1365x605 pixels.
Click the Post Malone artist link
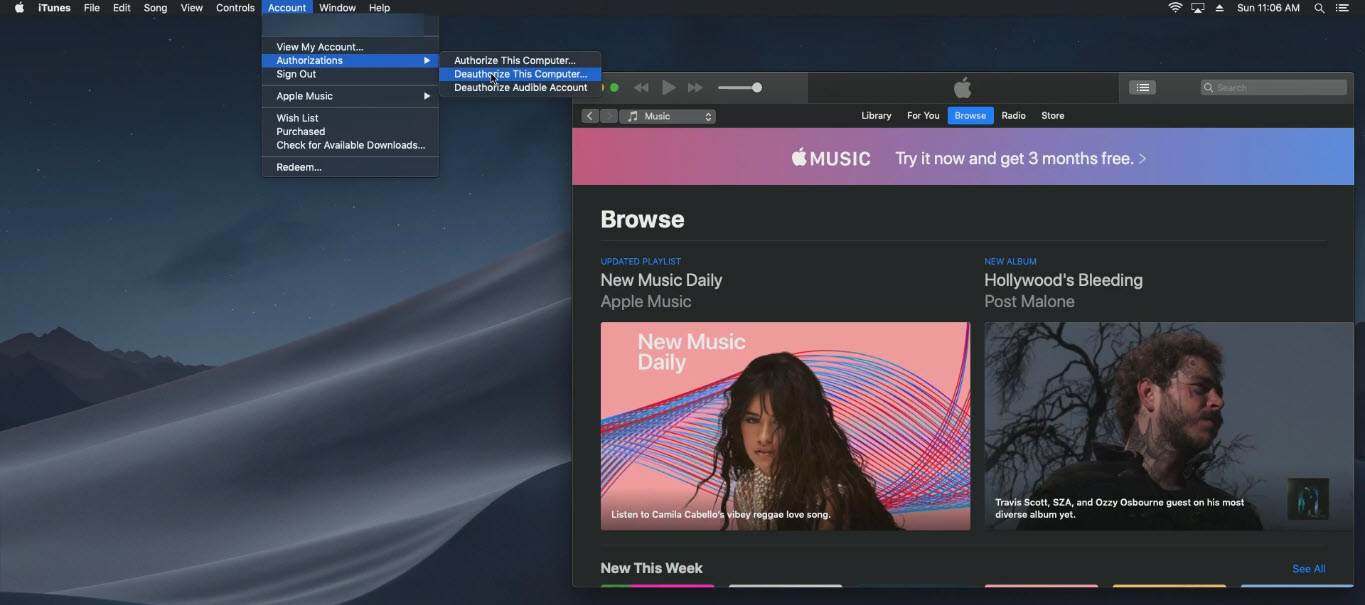(1029, 301)
